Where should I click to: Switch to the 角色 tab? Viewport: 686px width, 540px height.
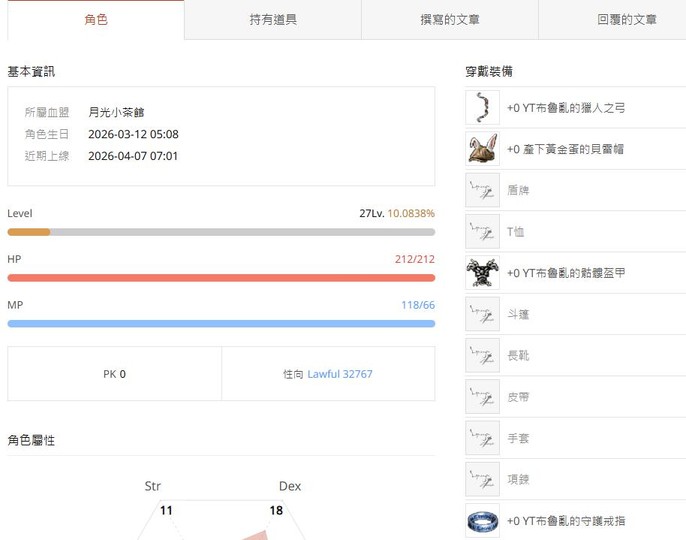tap(96, 19)
